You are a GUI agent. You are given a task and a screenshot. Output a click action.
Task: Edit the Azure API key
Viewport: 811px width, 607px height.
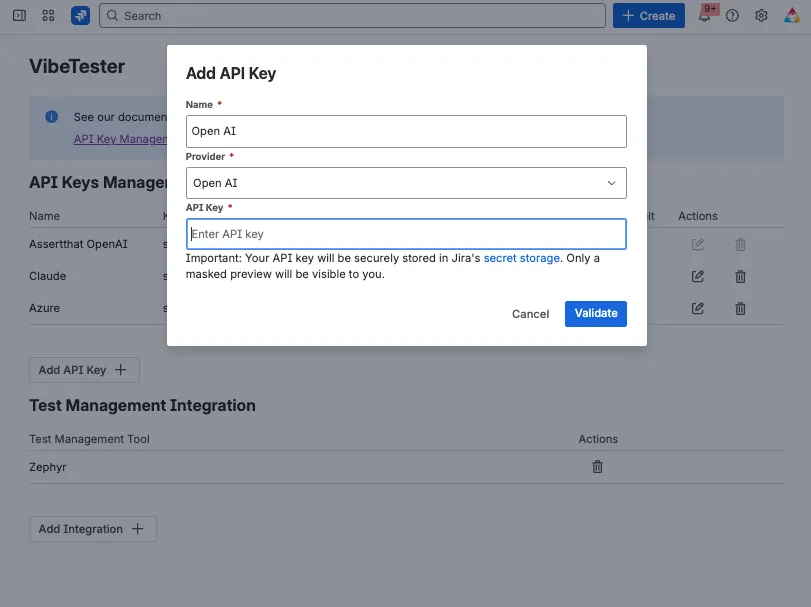[698, 308]
